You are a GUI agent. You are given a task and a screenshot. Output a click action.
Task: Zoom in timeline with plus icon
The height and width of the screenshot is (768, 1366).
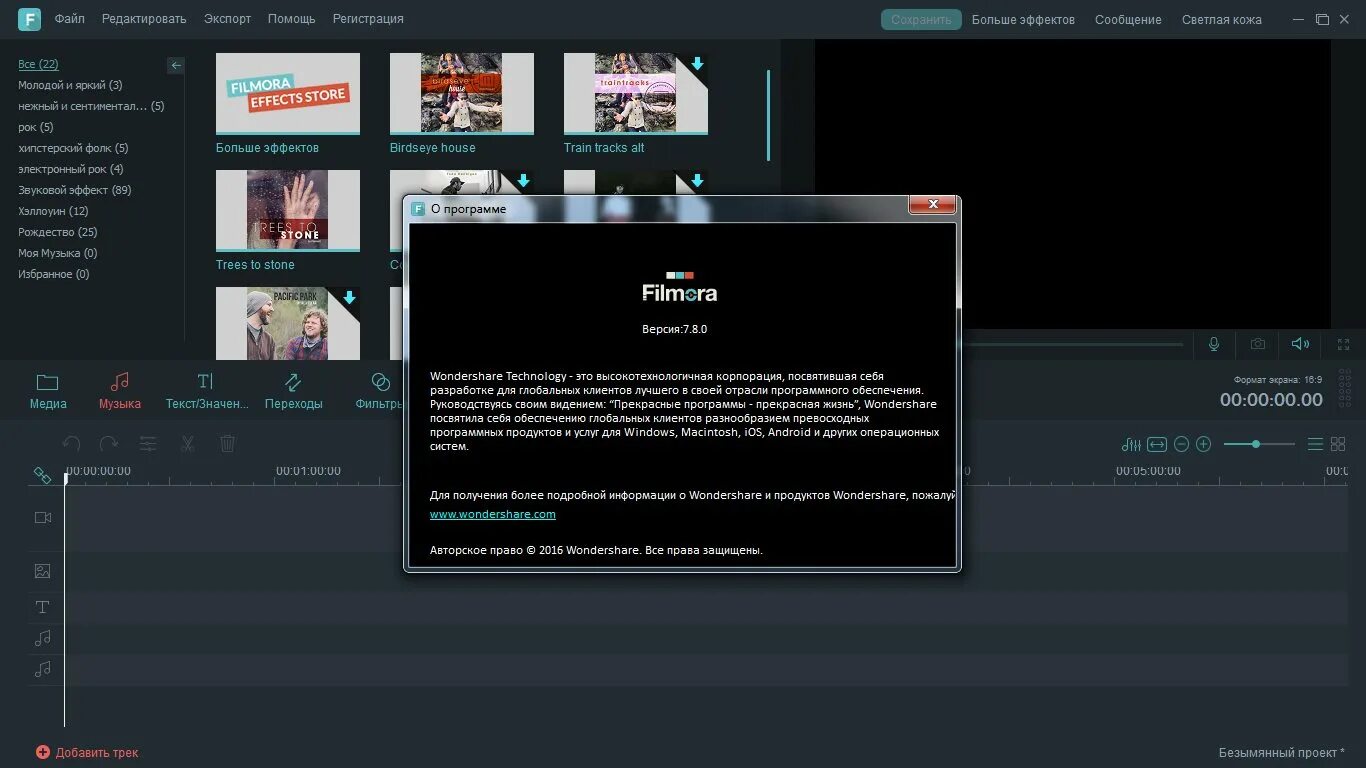pyautogui.click(x=1204, y=444)
